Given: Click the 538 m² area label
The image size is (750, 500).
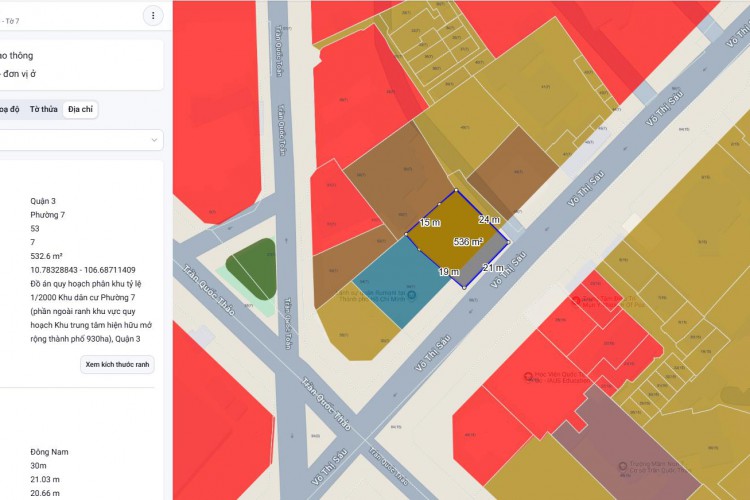Looking at the screenshot, I should click(467, 242).
